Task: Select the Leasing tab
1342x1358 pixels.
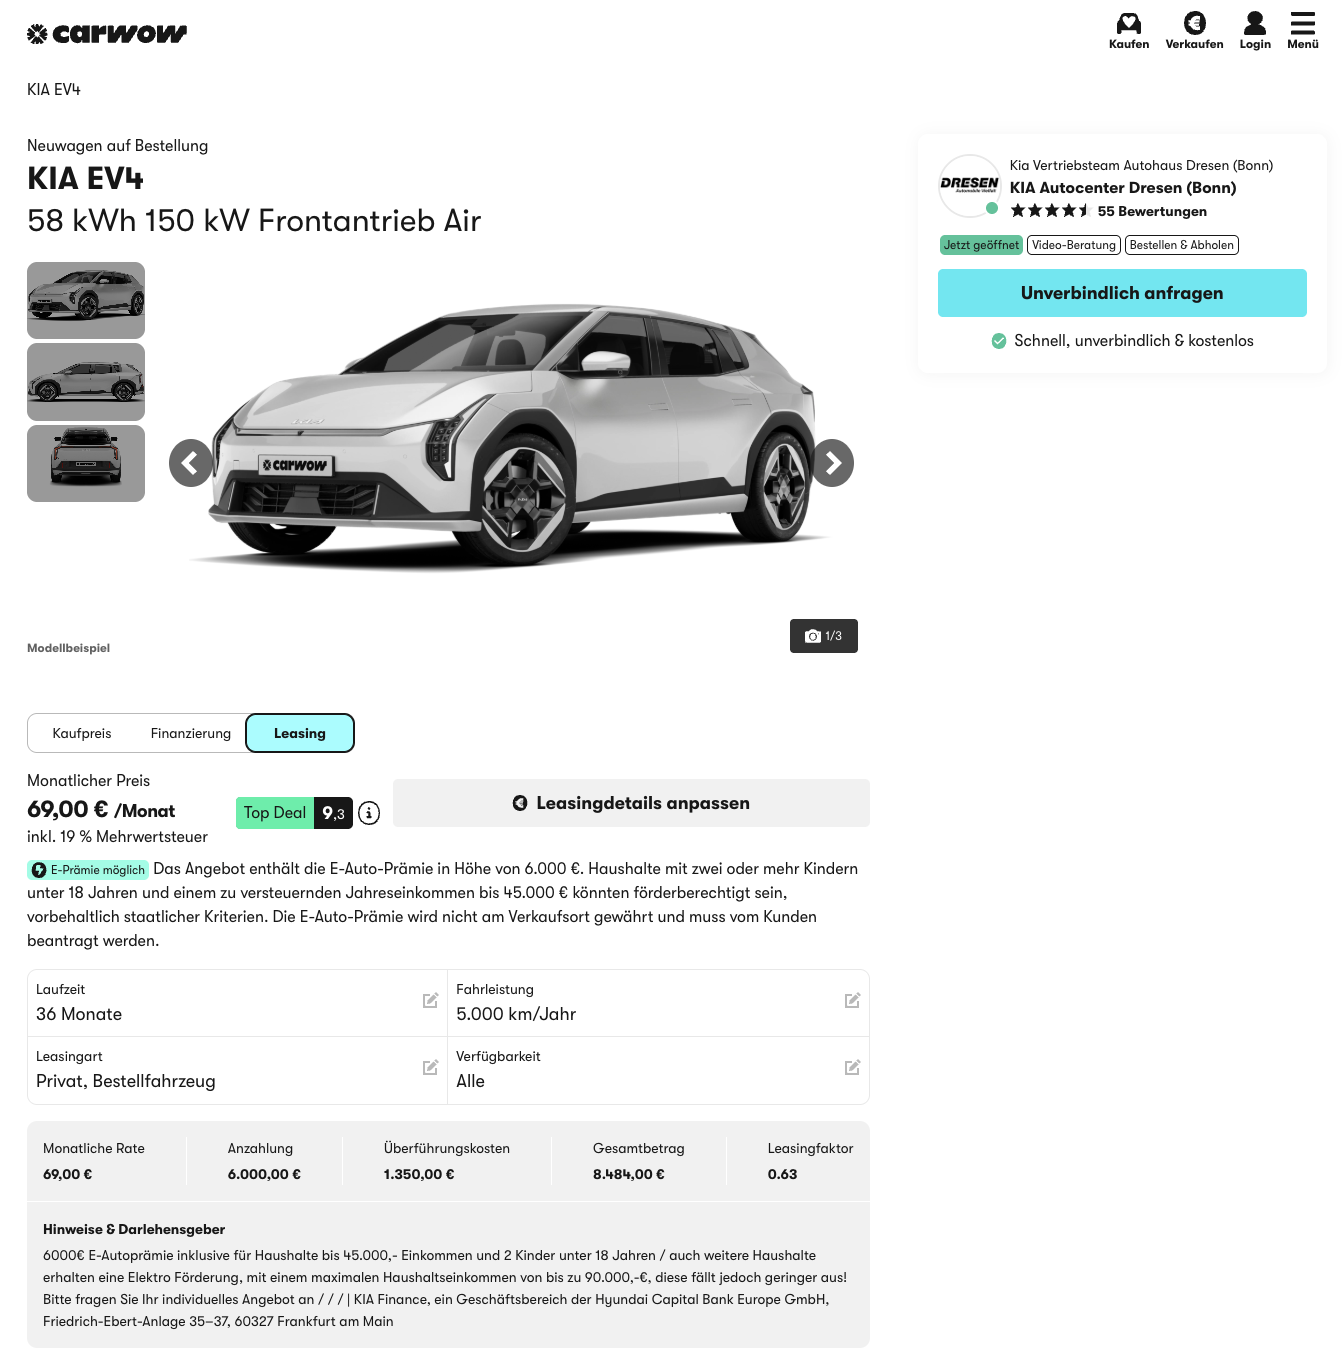Action: [x=300, y=733]
